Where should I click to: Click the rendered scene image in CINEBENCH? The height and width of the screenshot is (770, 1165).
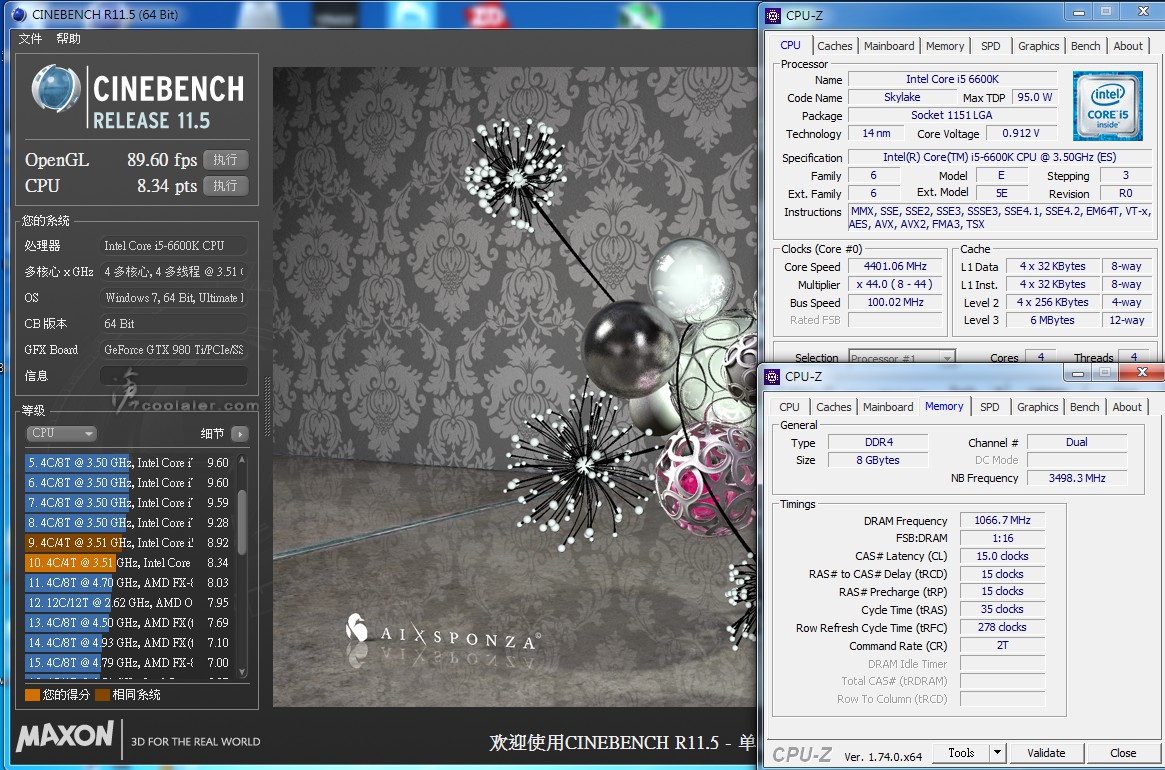coord(514,386)
